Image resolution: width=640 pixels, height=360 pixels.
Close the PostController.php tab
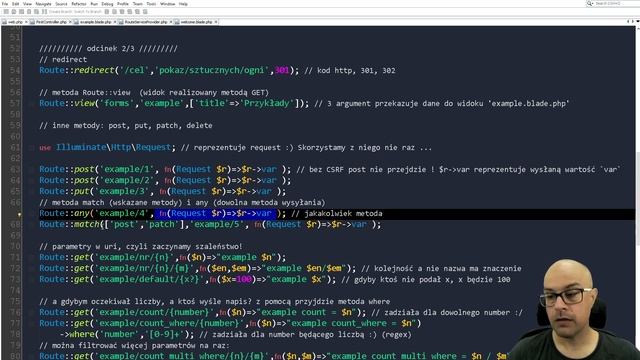(70, 22)
